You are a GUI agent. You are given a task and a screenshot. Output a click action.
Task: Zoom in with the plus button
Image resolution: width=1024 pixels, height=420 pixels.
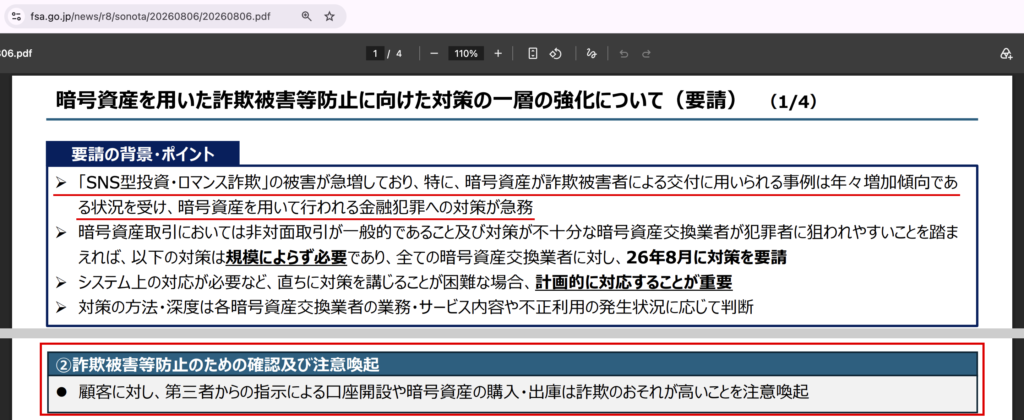(x=498, y=54)
